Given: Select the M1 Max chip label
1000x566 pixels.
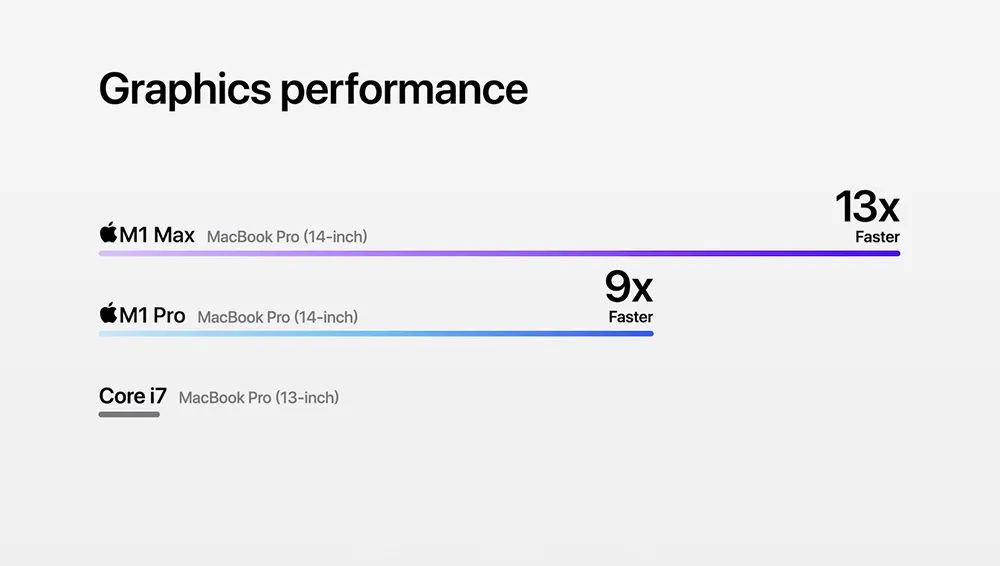Looking at the screenshot, I should tap(157, 235).
